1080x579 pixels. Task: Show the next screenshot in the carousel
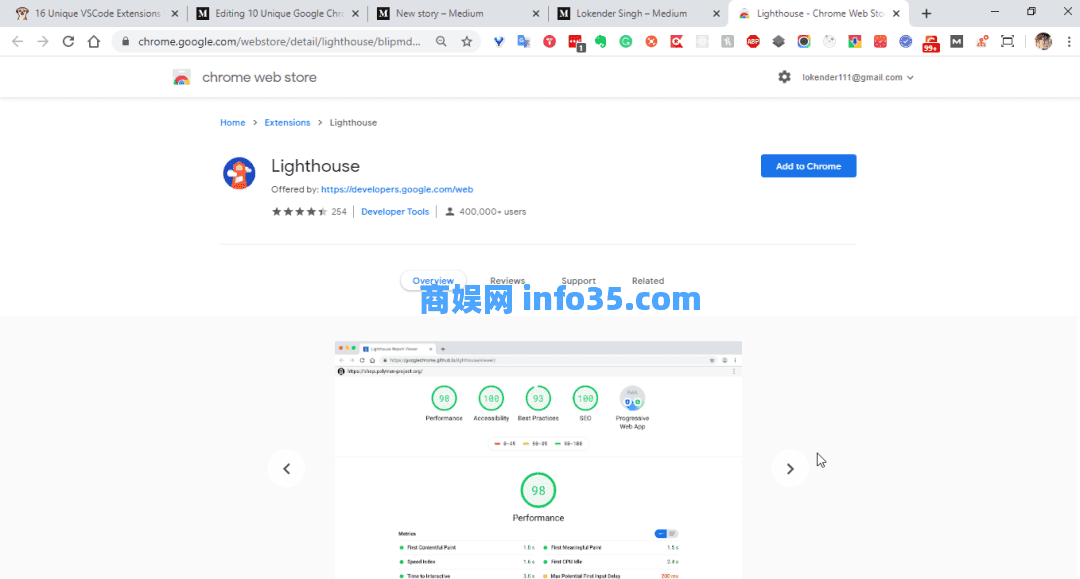click(x=790, y=469)
